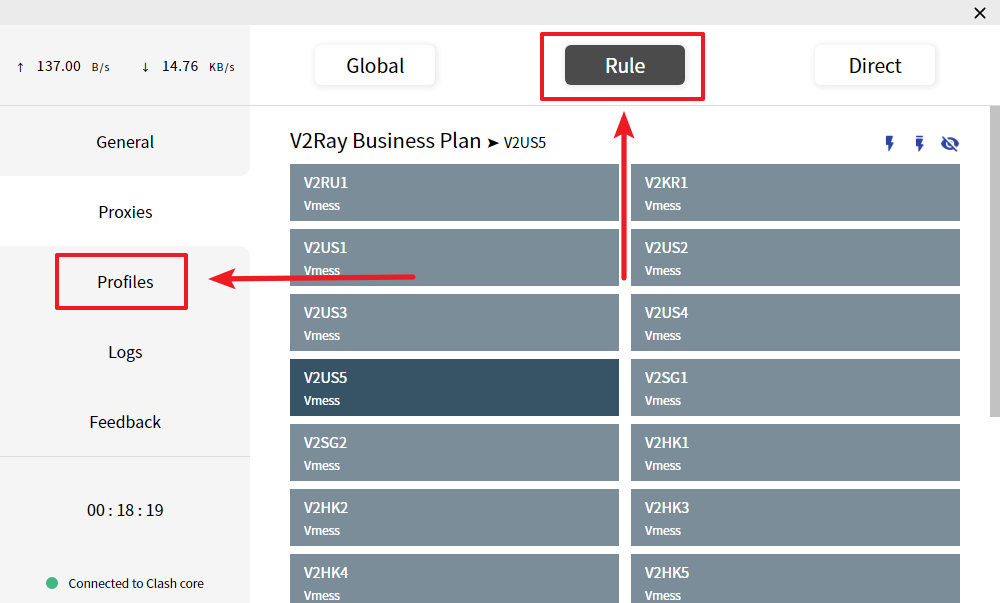The height and width of the screenshot is (603, 1000).
Task: Click the active V2US5 proxy node
Action: coord(454,388)
